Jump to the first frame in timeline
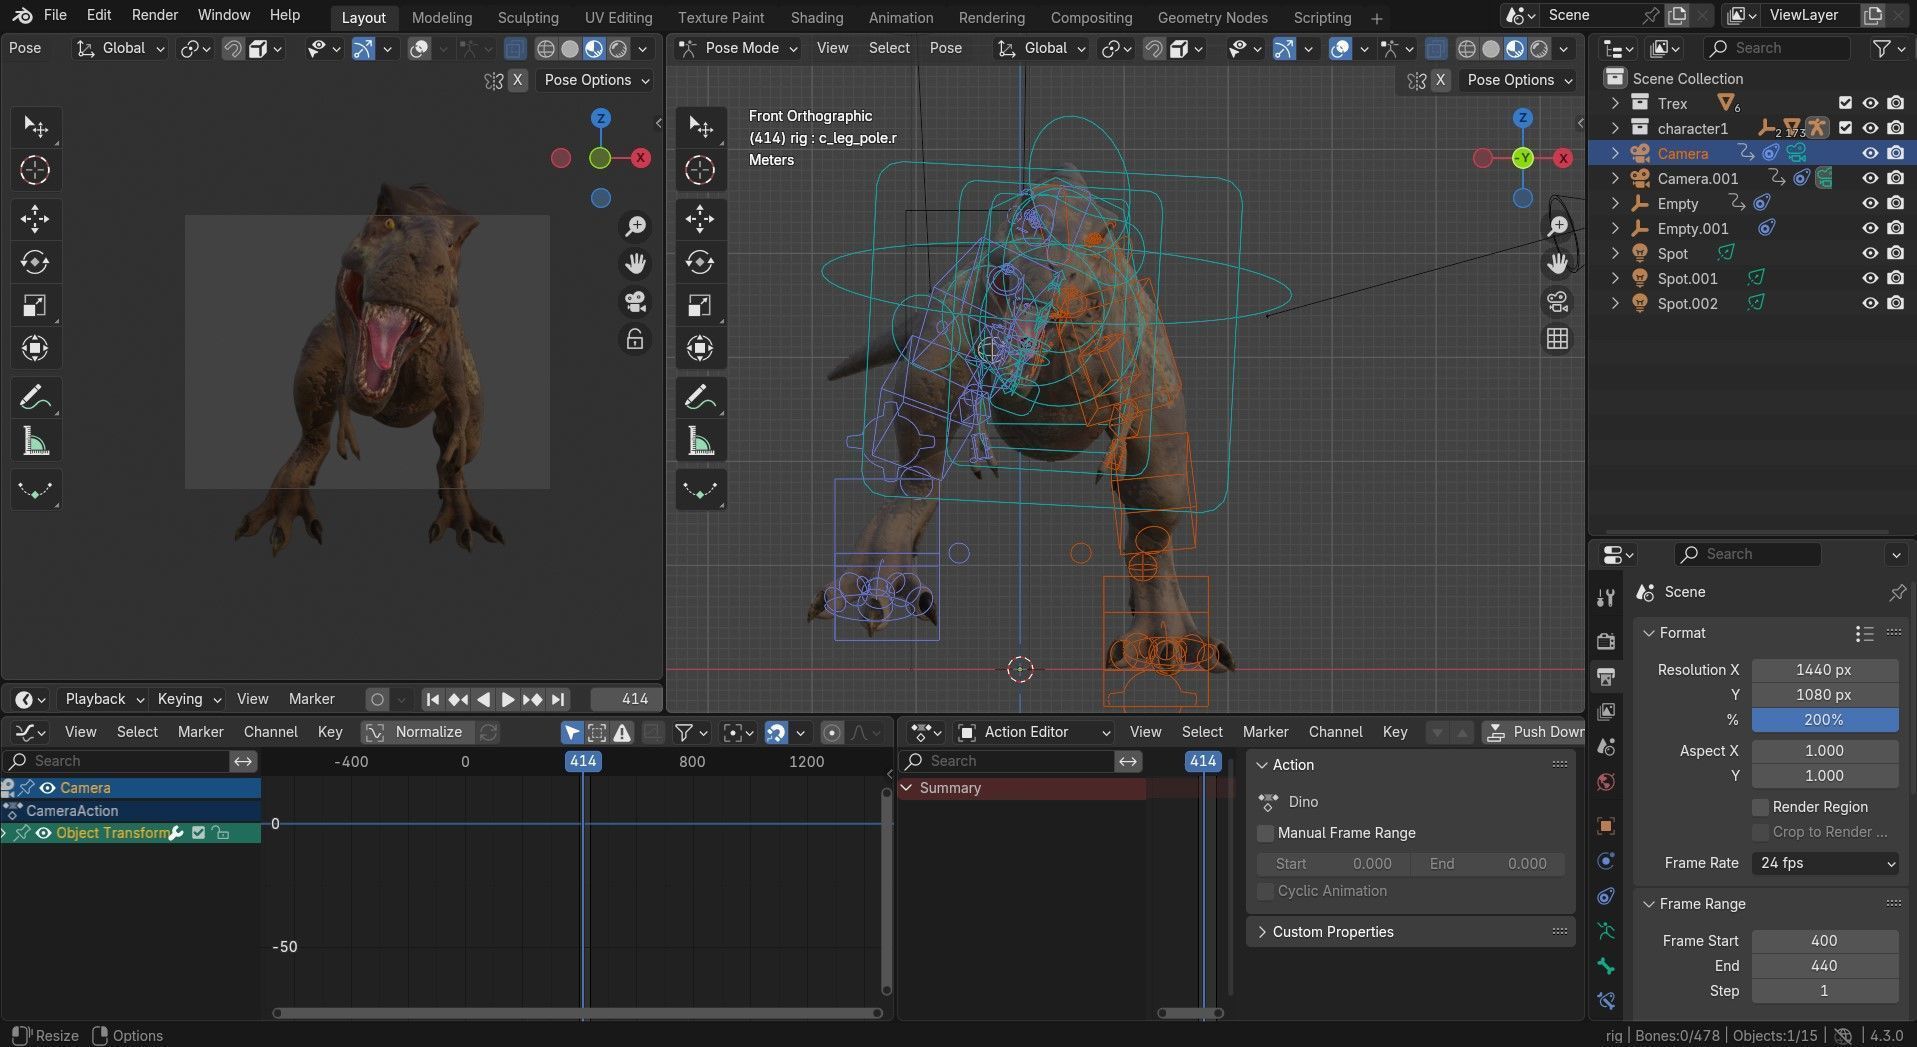This screenshot has width=1917, height=1047. [x=432, y=699]
